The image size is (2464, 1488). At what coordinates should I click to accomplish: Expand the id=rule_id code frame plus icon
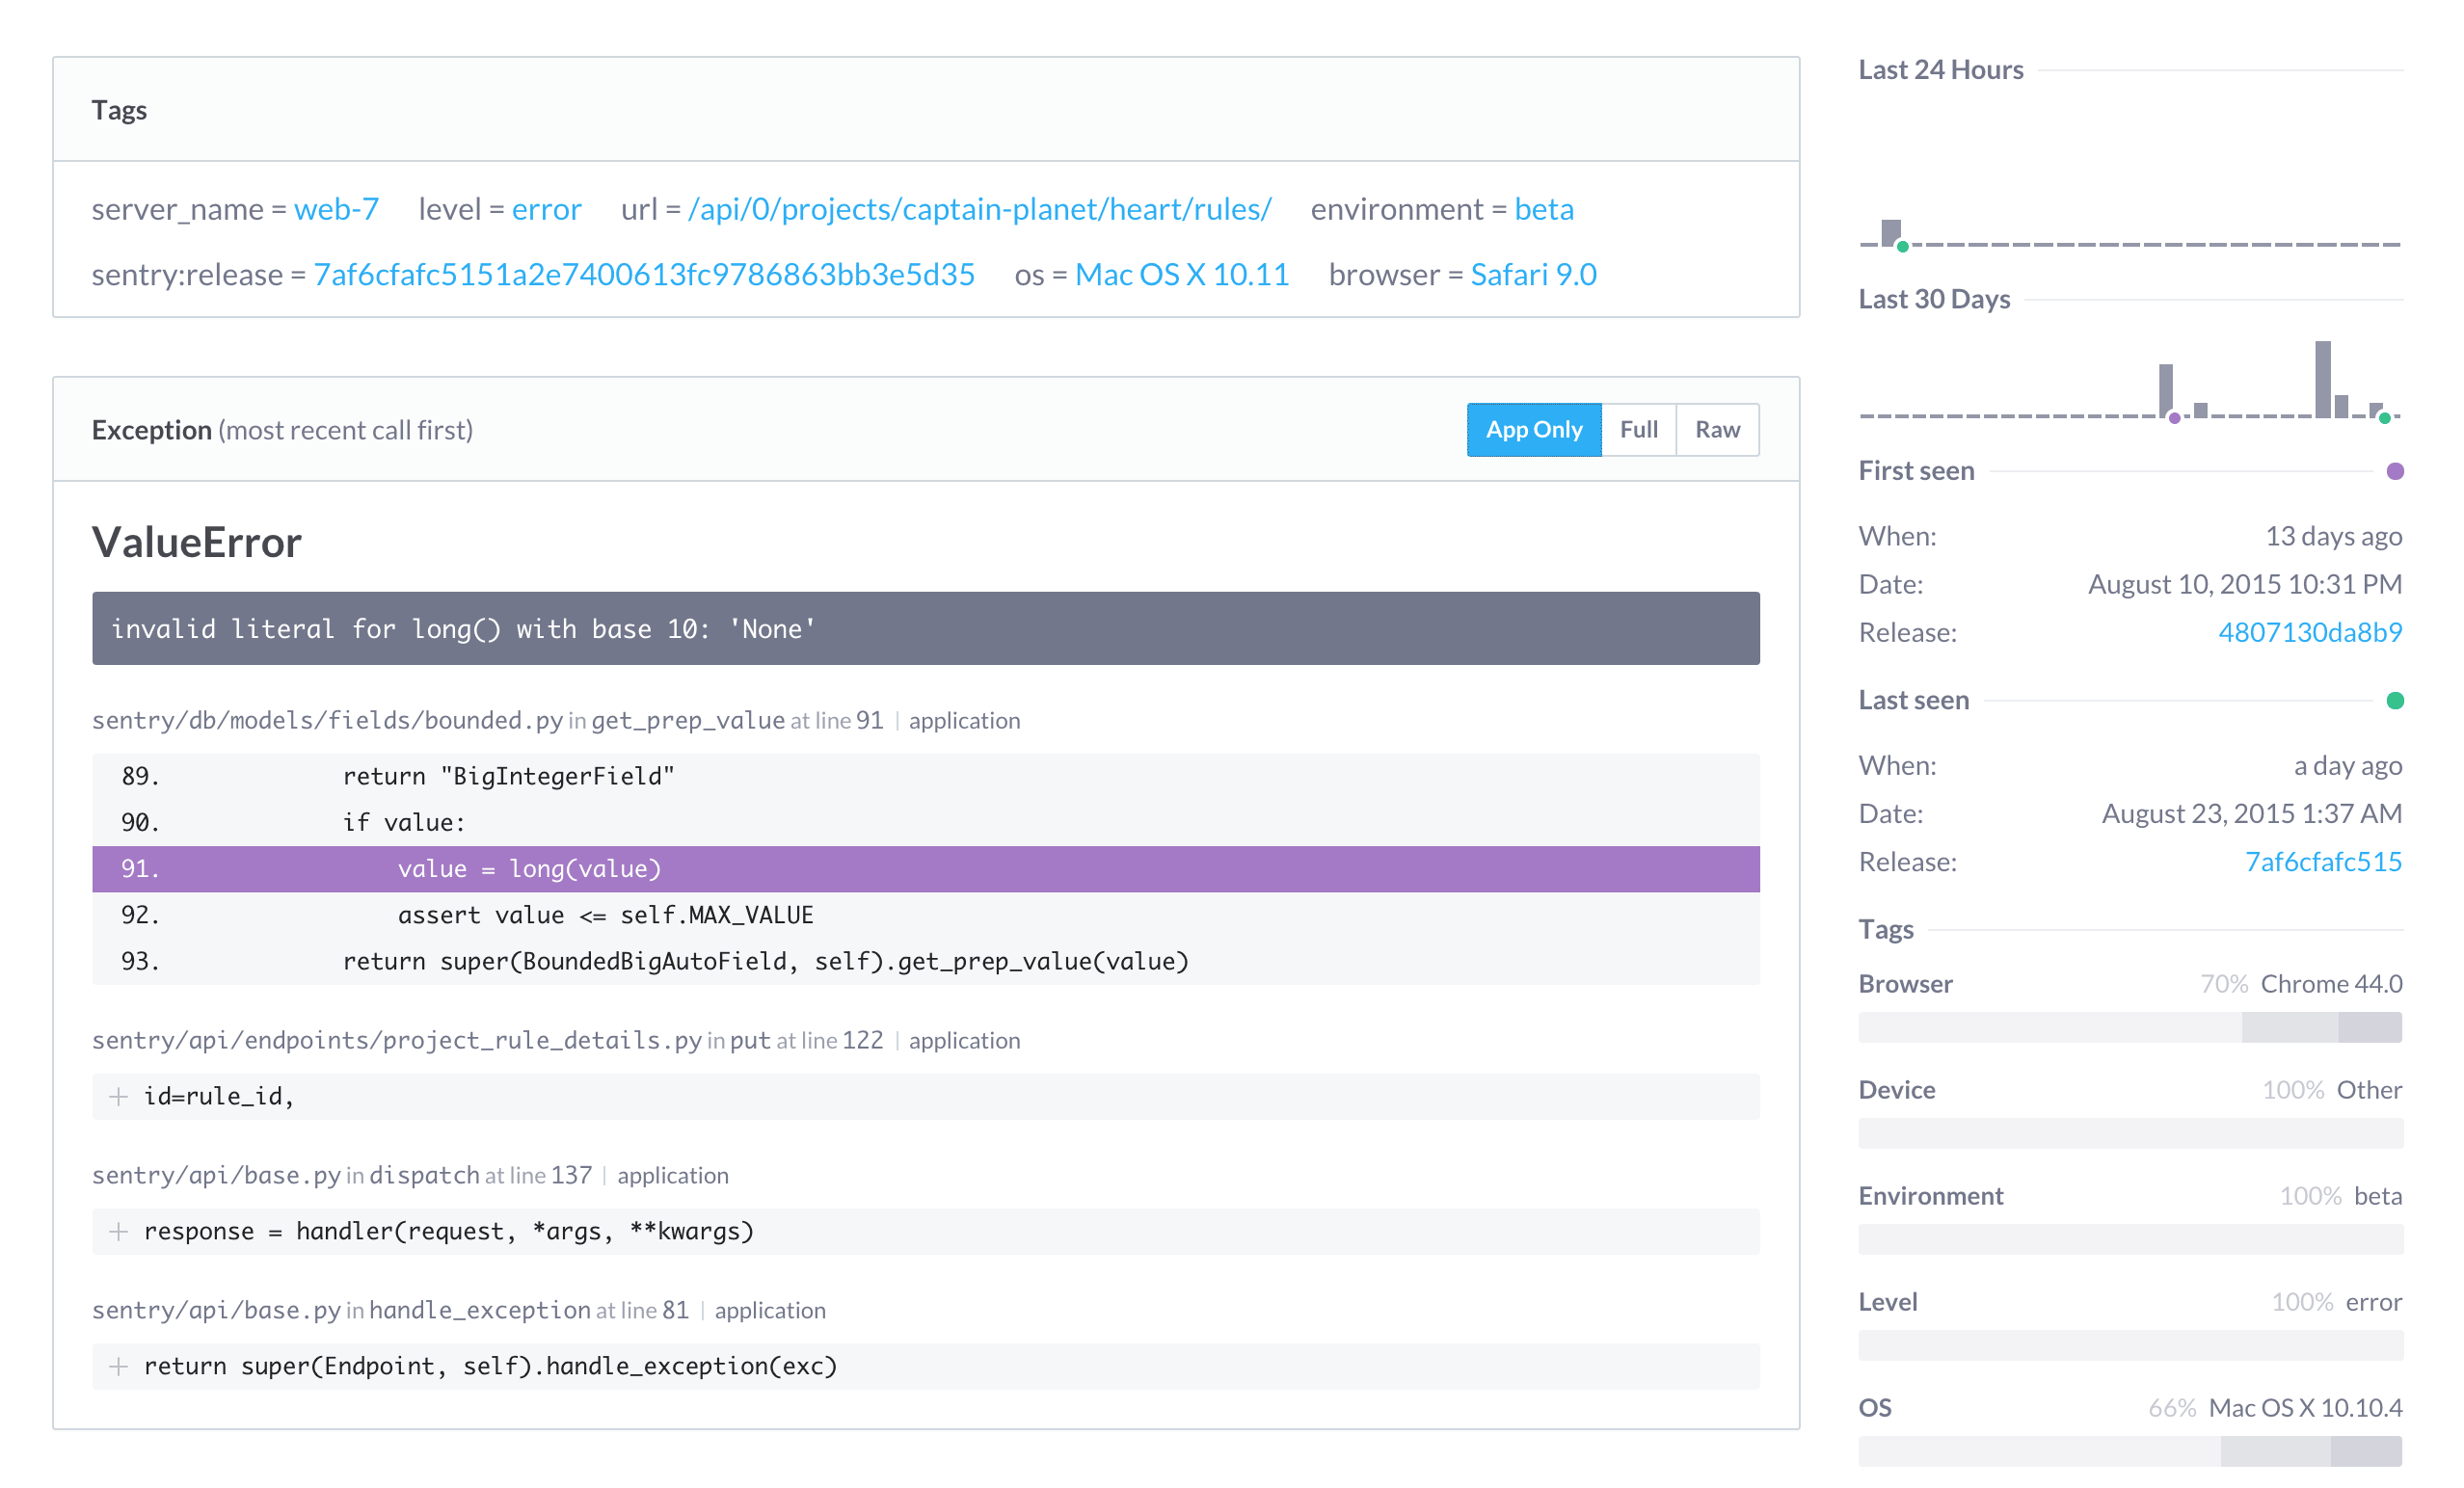coord(118,1097)
